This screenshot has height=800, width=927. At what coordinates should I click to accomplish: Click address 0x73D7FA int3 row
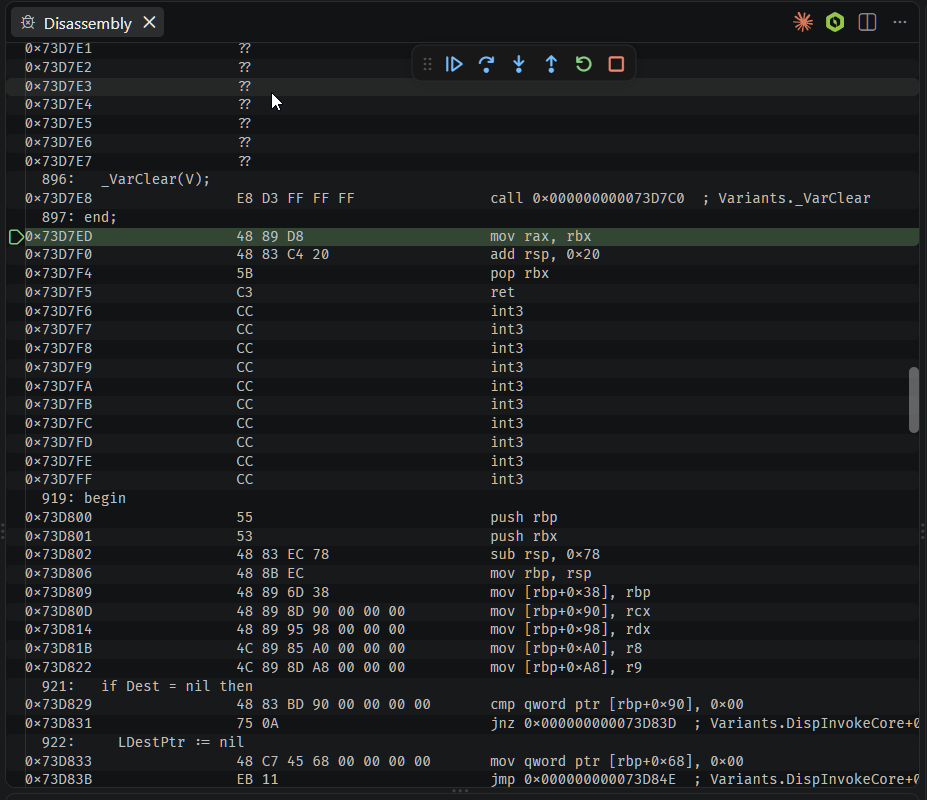click(462, 387)
